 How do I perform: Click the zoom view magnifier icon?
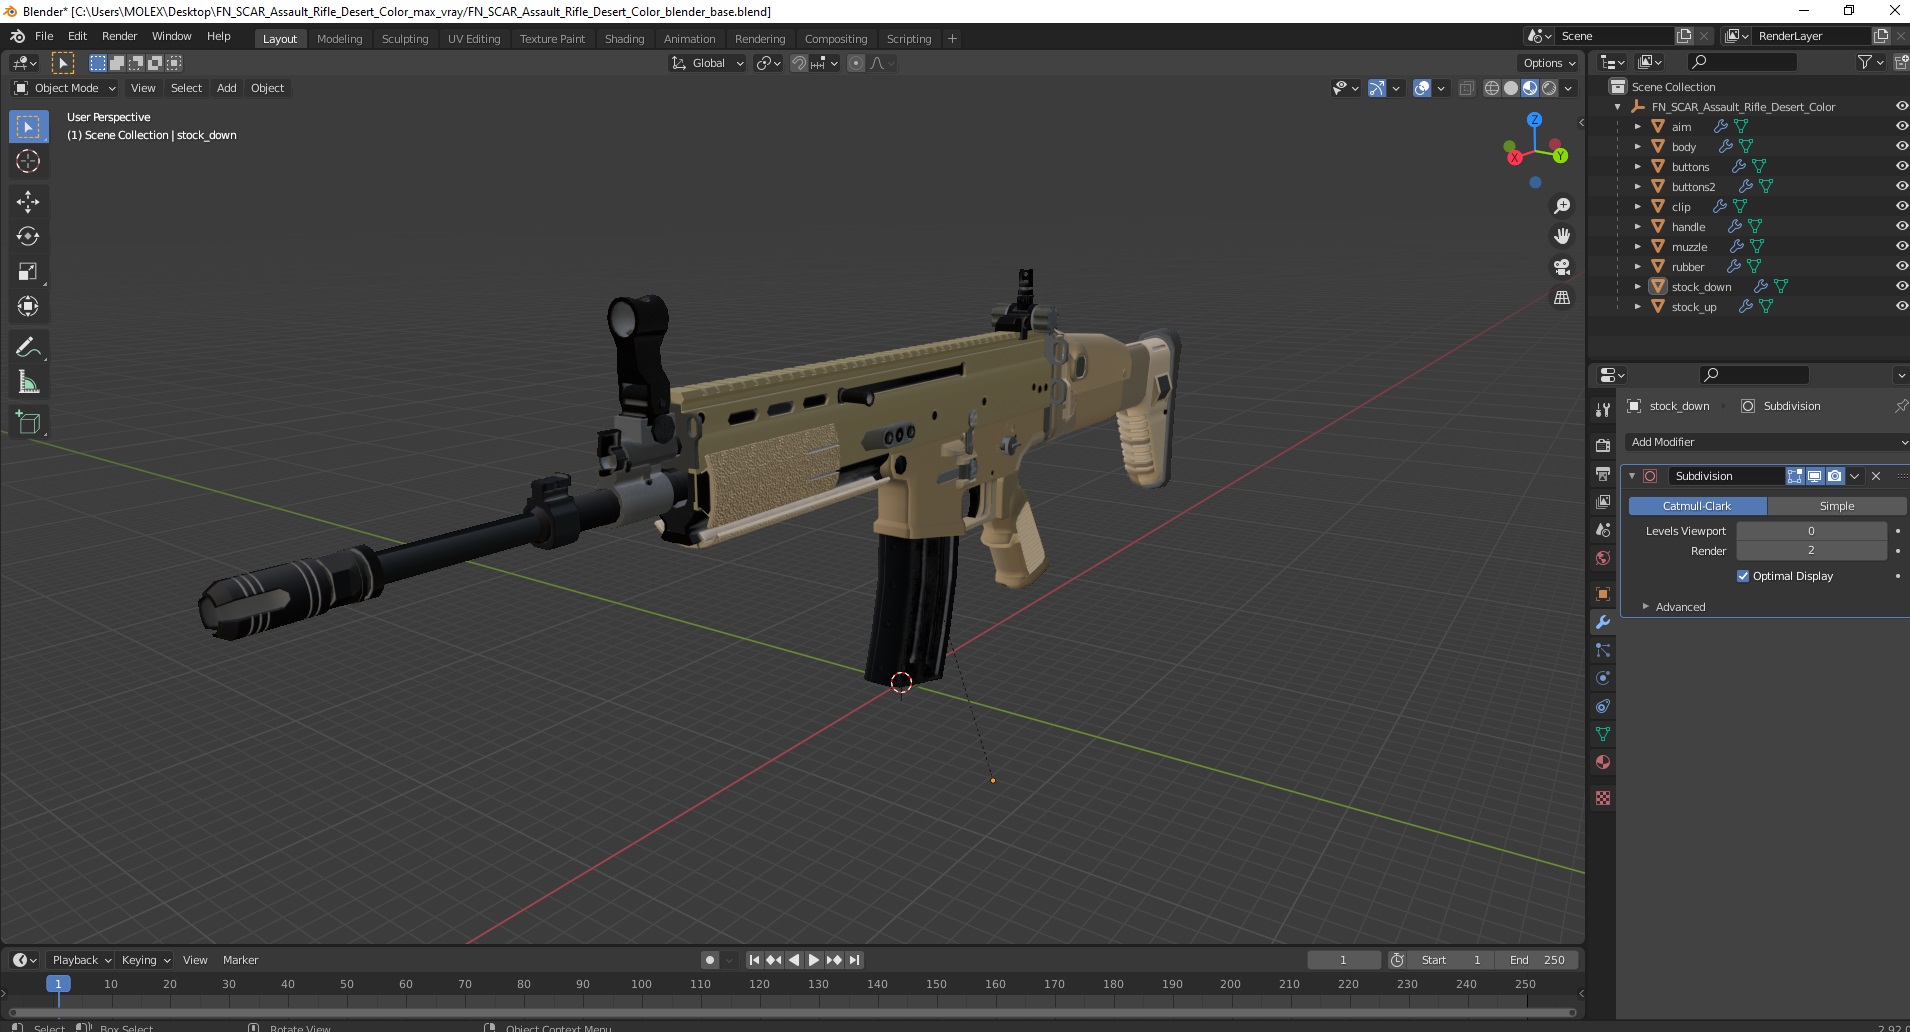tap(1561, 206)
